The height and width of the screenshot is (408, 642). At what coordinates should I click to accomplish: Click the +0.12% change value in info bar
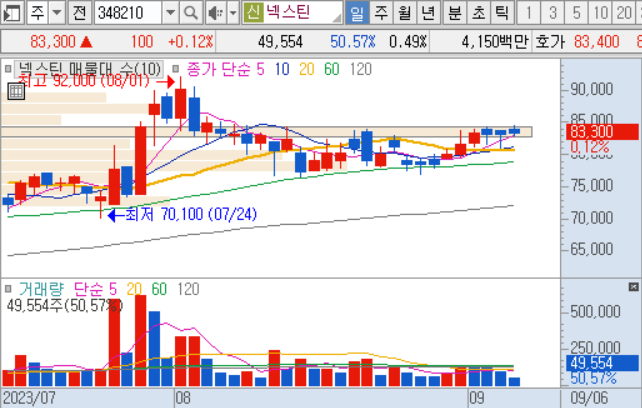click(x=191, y=41)
